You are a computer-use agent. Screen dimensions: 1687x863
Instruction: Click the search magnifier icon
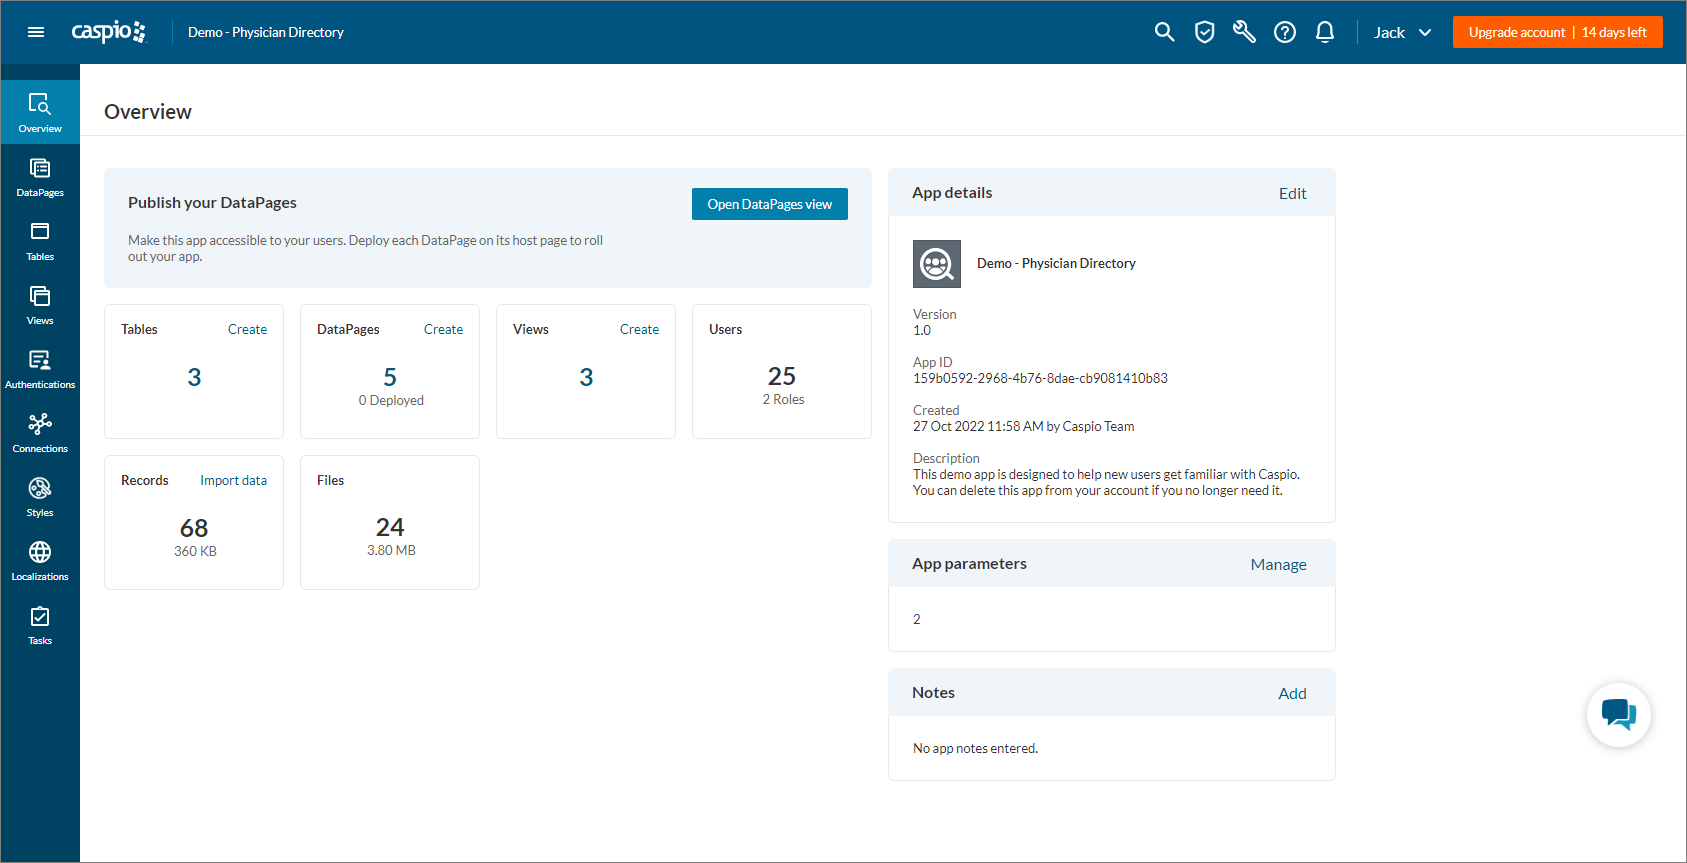click(1164, 32)
